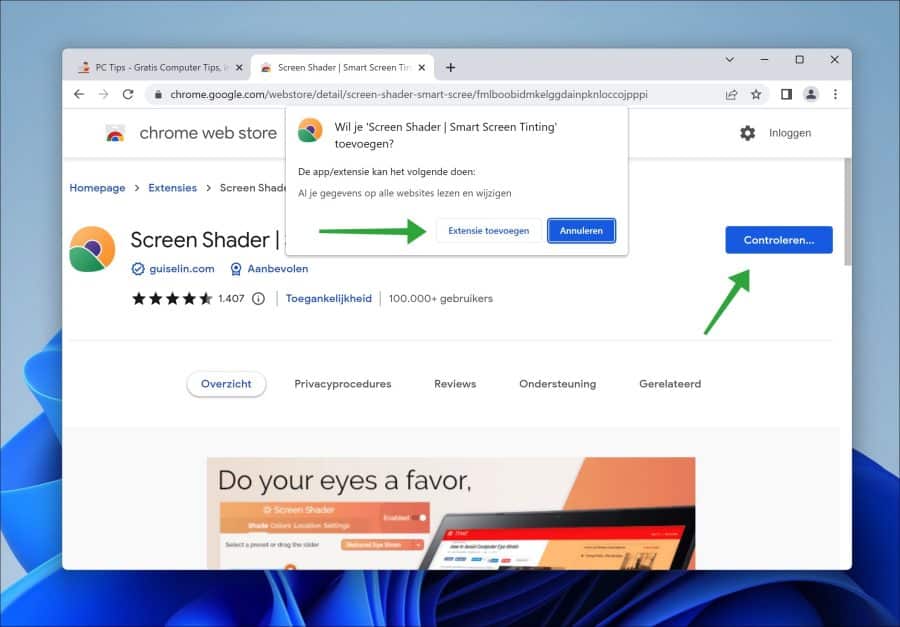Follow the Extensies breadcrumb link

(x=172, y=188)
